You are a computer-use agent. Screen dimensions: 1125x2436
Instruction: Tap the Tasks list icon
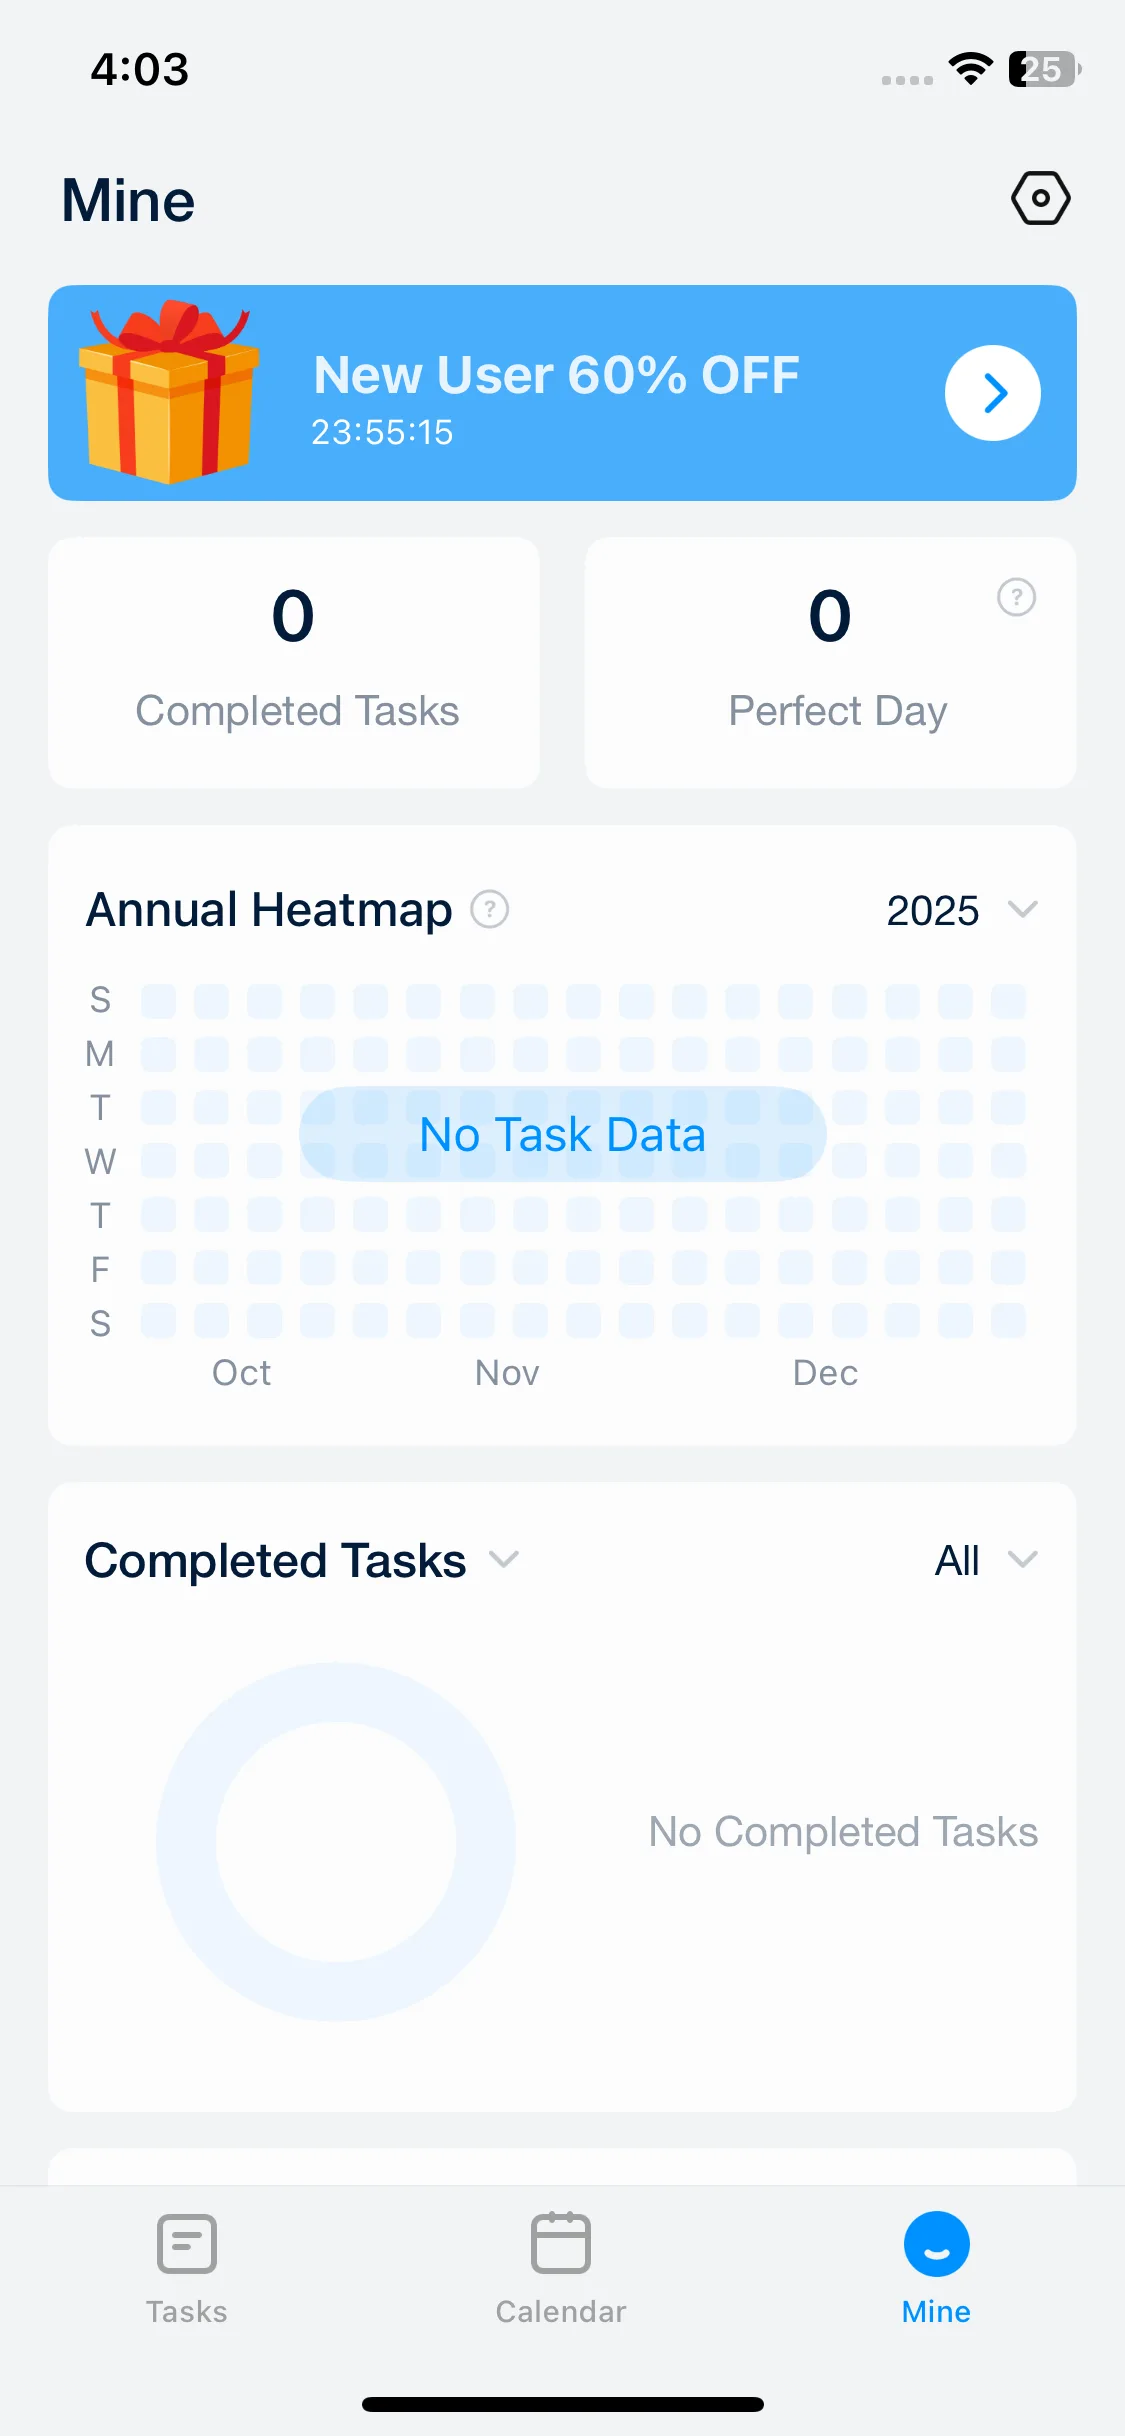[187, 2243]
